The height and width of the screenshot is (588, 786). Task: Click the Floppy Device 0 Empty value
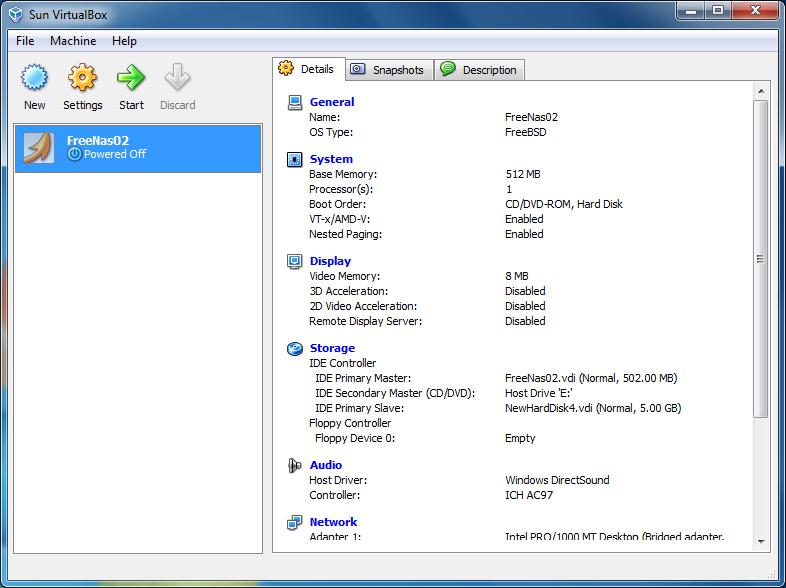pos(520,438)
